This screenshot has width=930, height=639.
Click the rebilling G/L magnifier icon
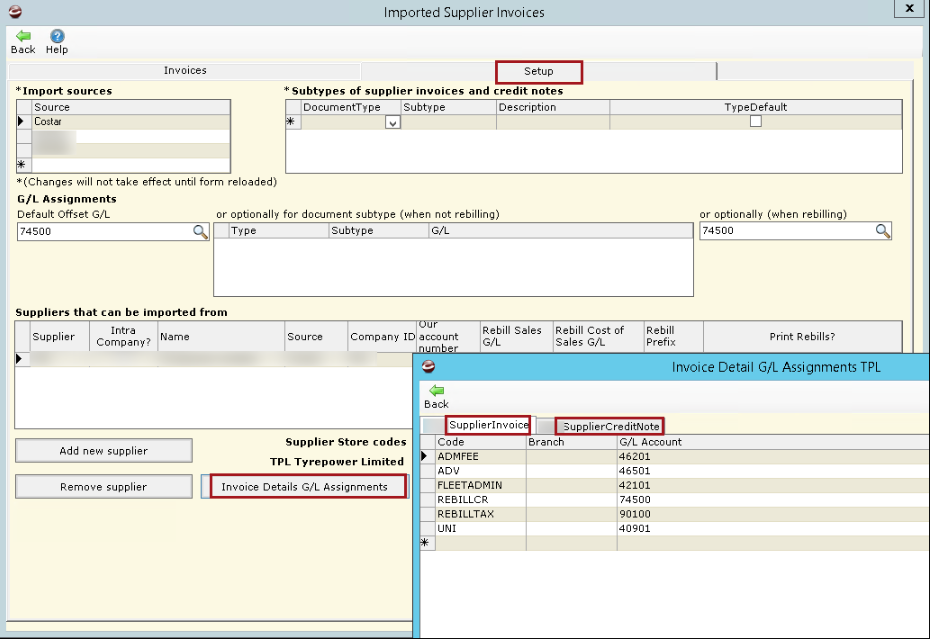882,231
